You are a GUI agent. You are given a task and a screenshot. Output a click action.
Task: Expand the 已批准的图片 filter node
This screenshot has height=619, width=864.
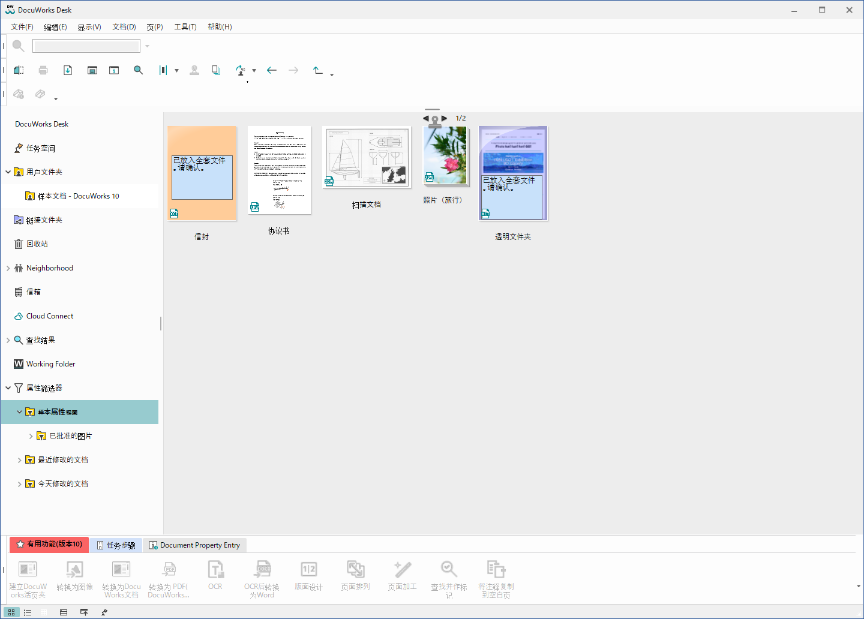pyautogui.click(x=29, y=435)
